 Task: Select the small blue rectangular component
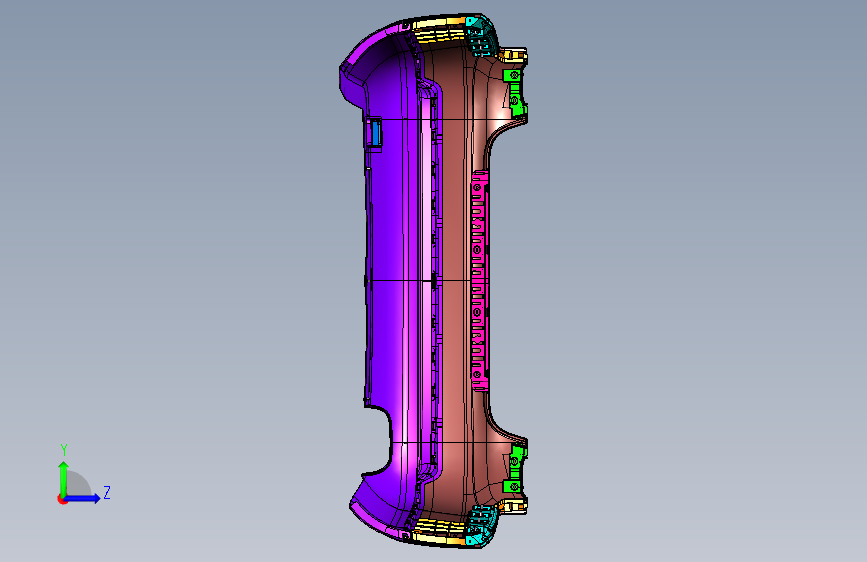click(376, 134)
